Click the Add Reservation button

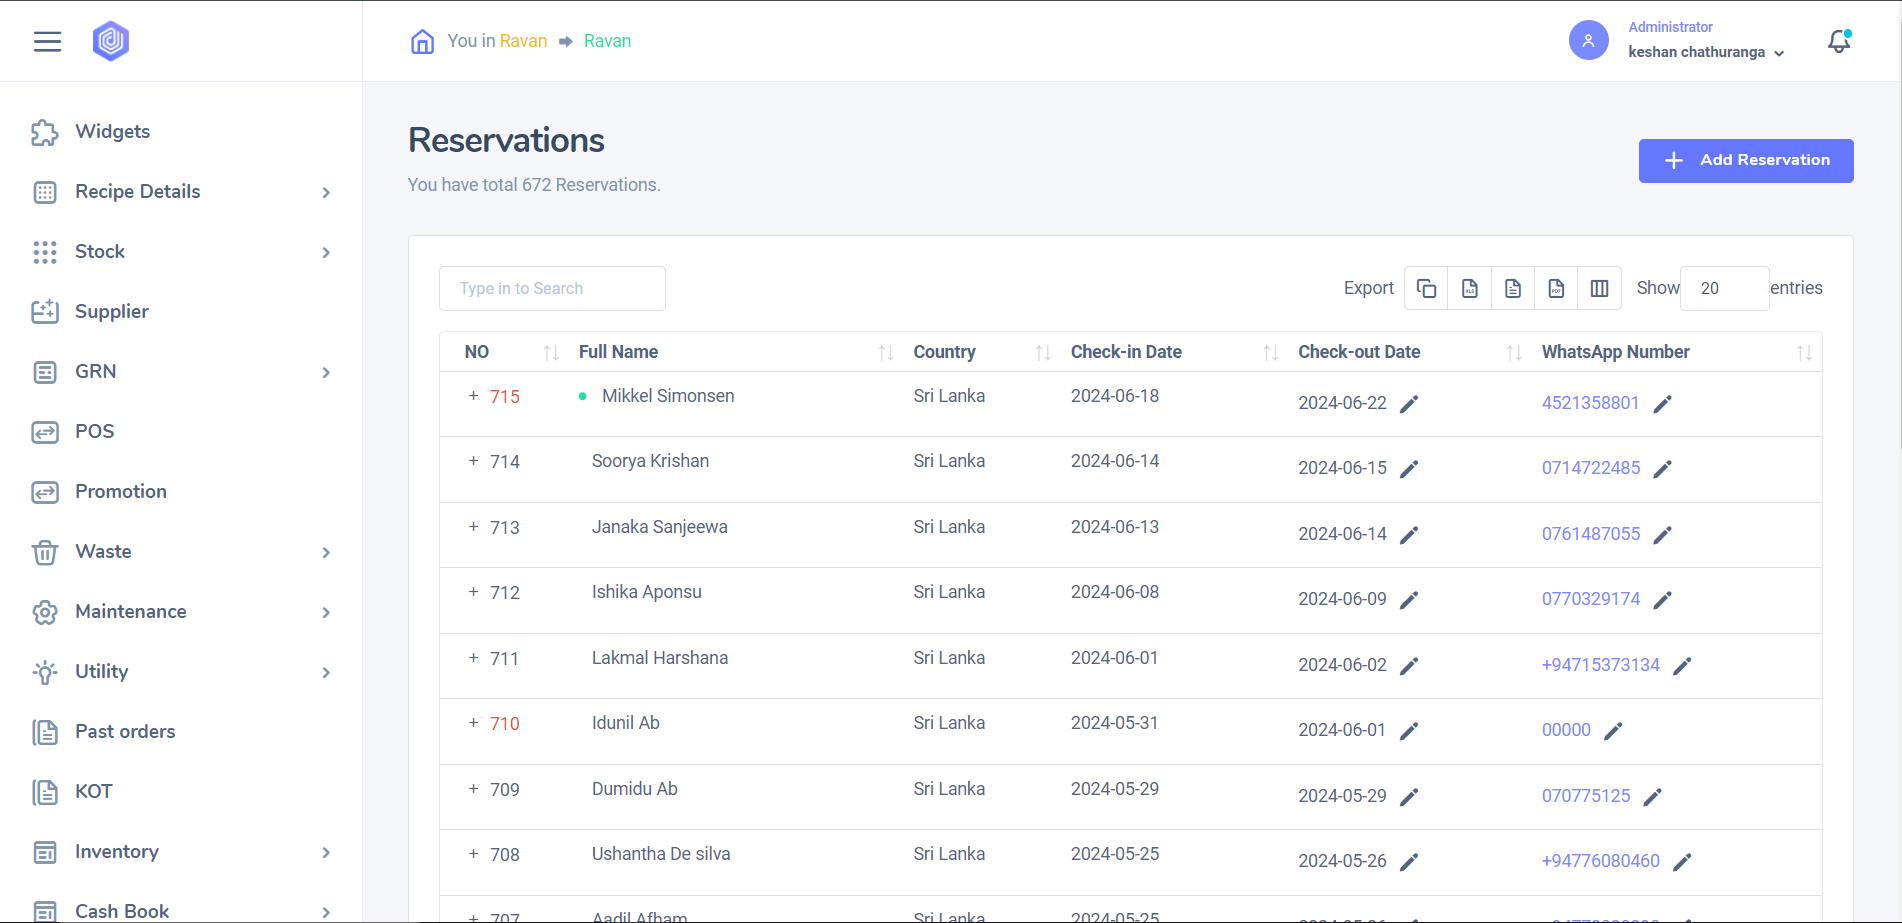click(1745, 161)
